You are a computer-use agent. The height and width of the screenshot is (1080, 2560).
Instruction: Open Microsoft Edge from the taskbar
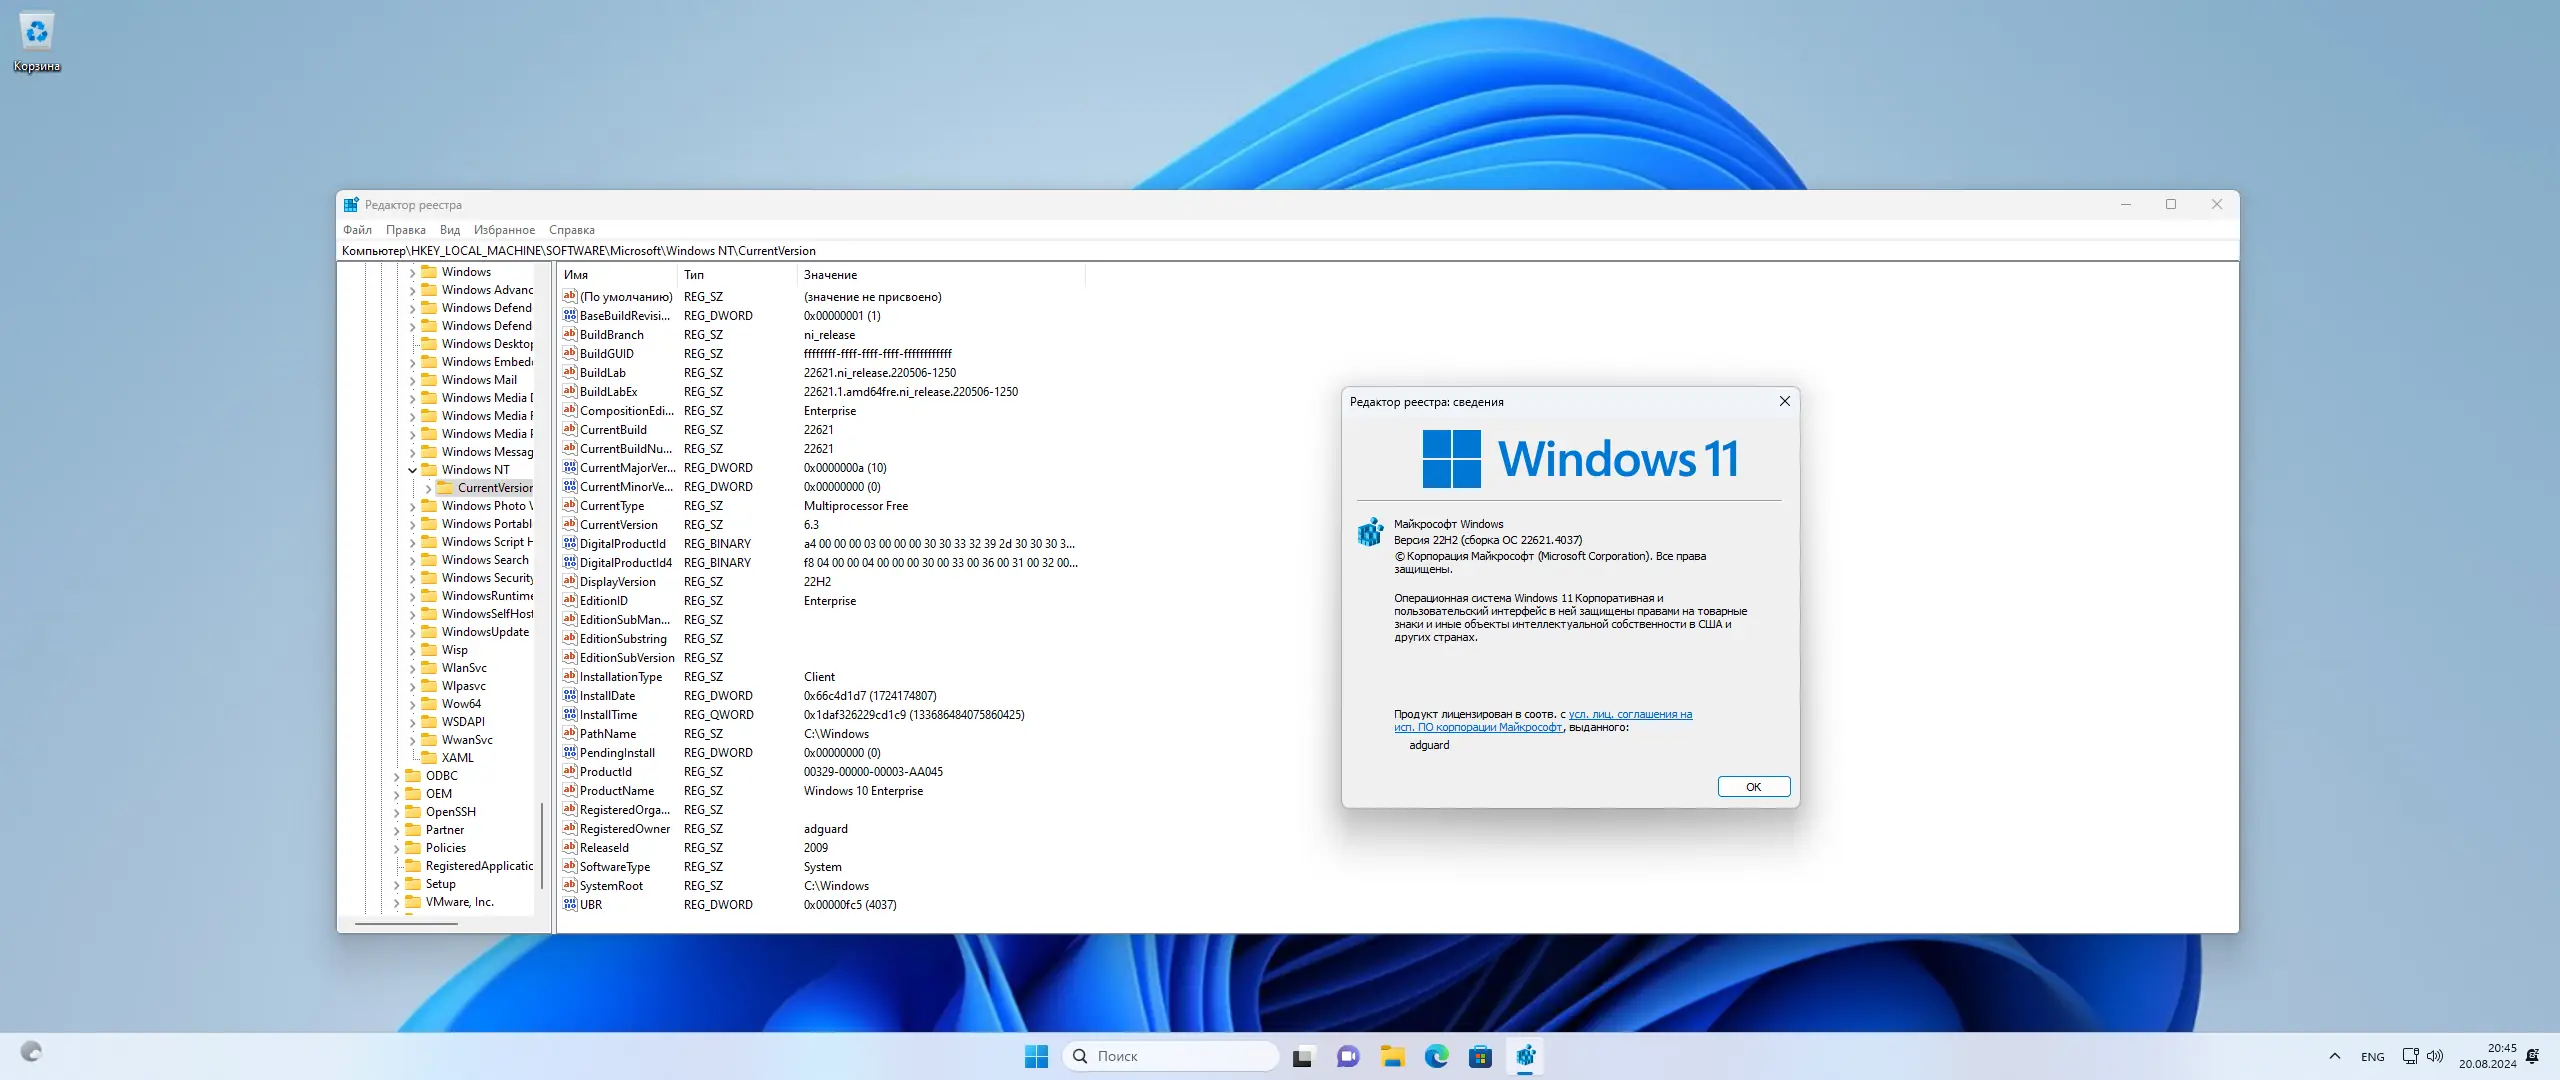[1436, 1056]
